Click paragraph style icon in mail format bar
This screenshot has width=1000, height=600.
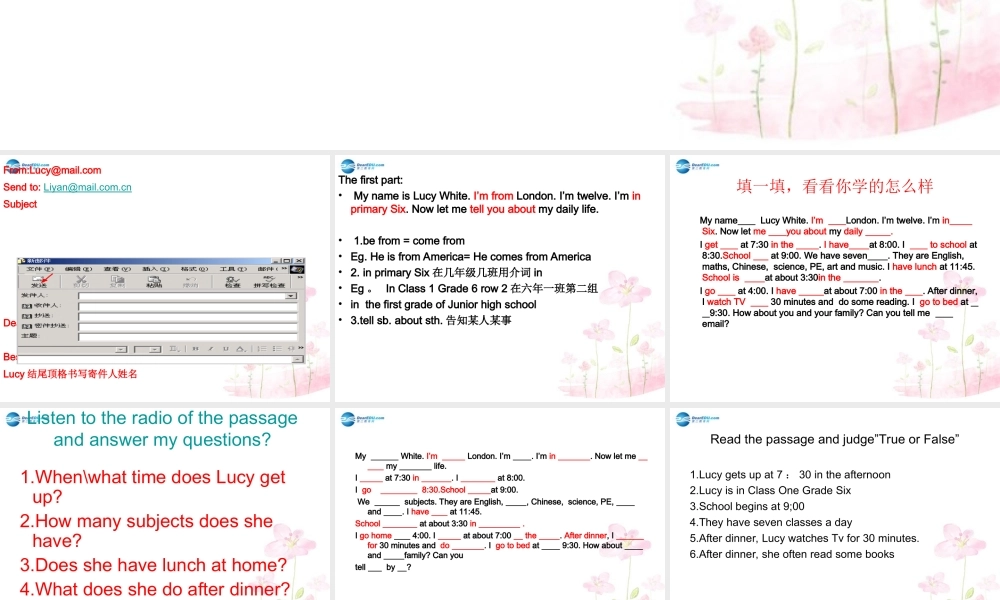click(x=173, y=349)
